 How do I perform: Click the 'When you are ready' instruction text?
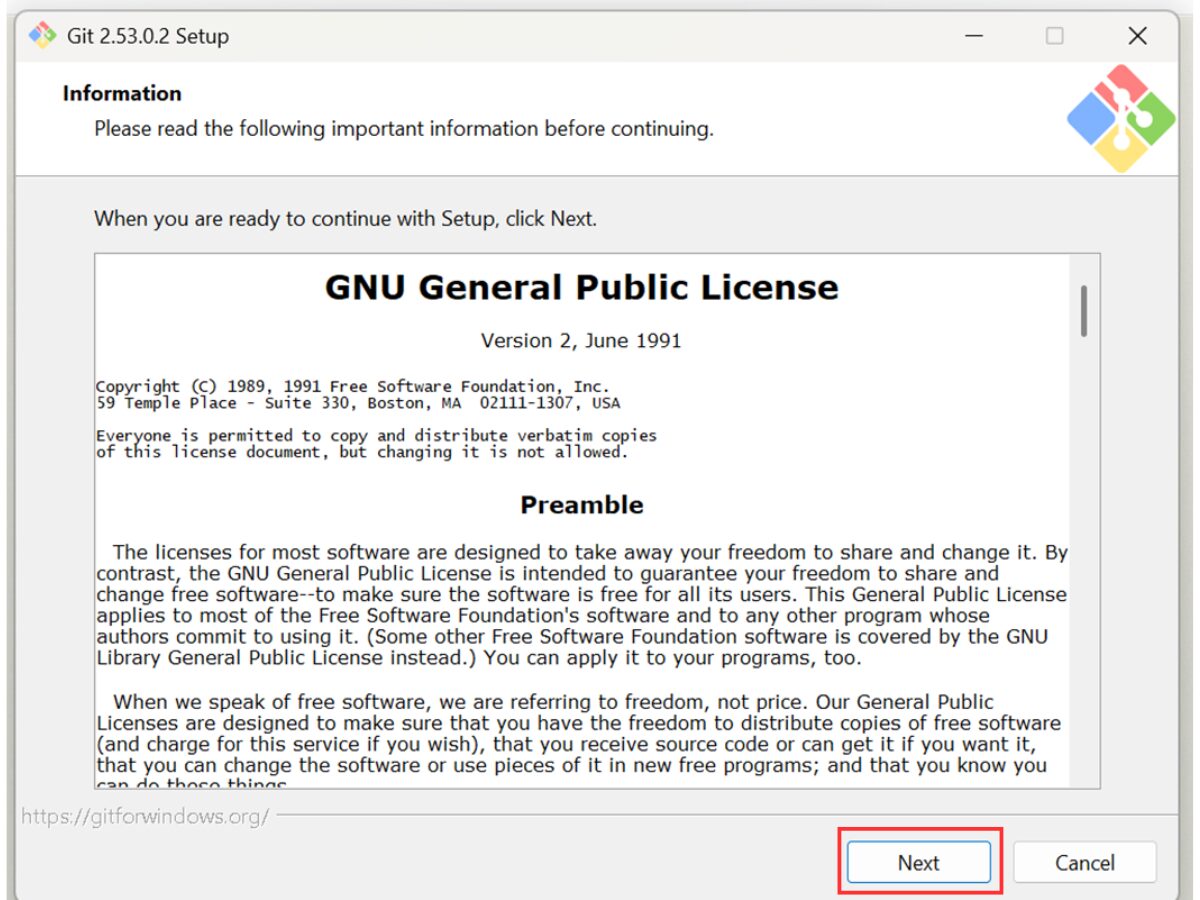[345, 218]
